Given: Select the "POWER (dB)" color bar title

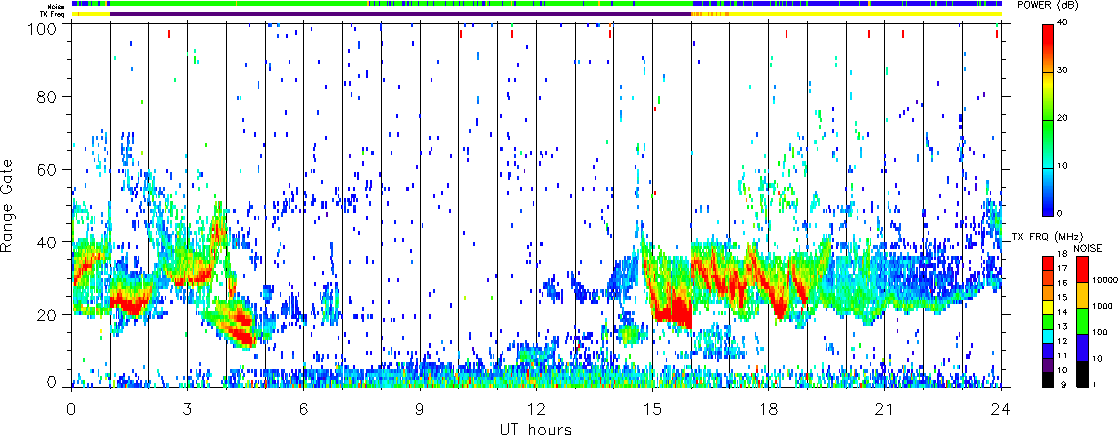Looking at the screenshot, I should tap(1046, 5).
